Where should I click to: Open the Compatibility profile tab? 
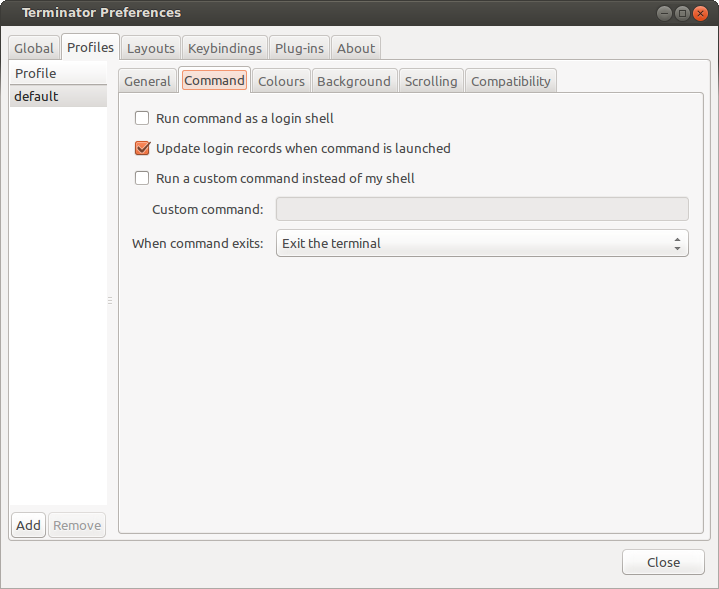click(511, 81)
